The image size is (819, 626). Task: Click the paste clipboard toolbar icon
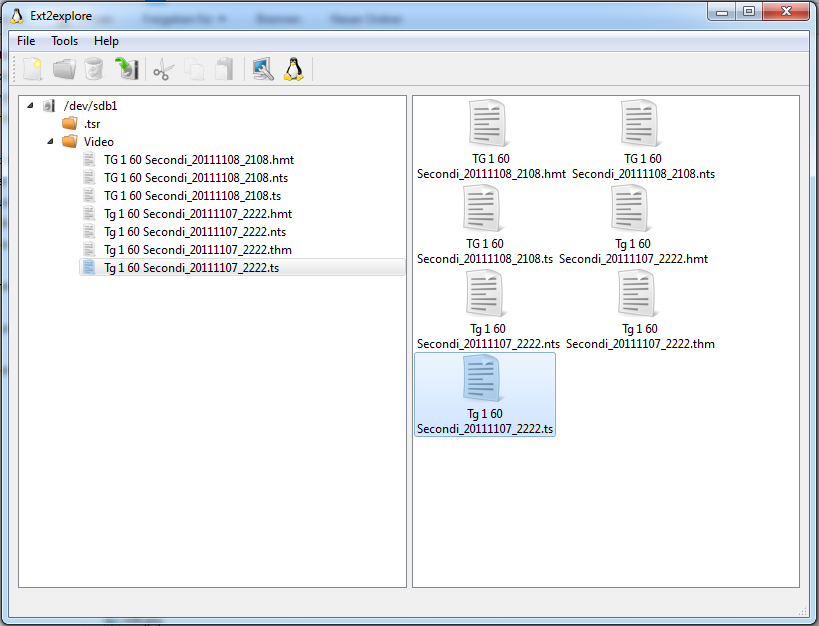[225, 69]
